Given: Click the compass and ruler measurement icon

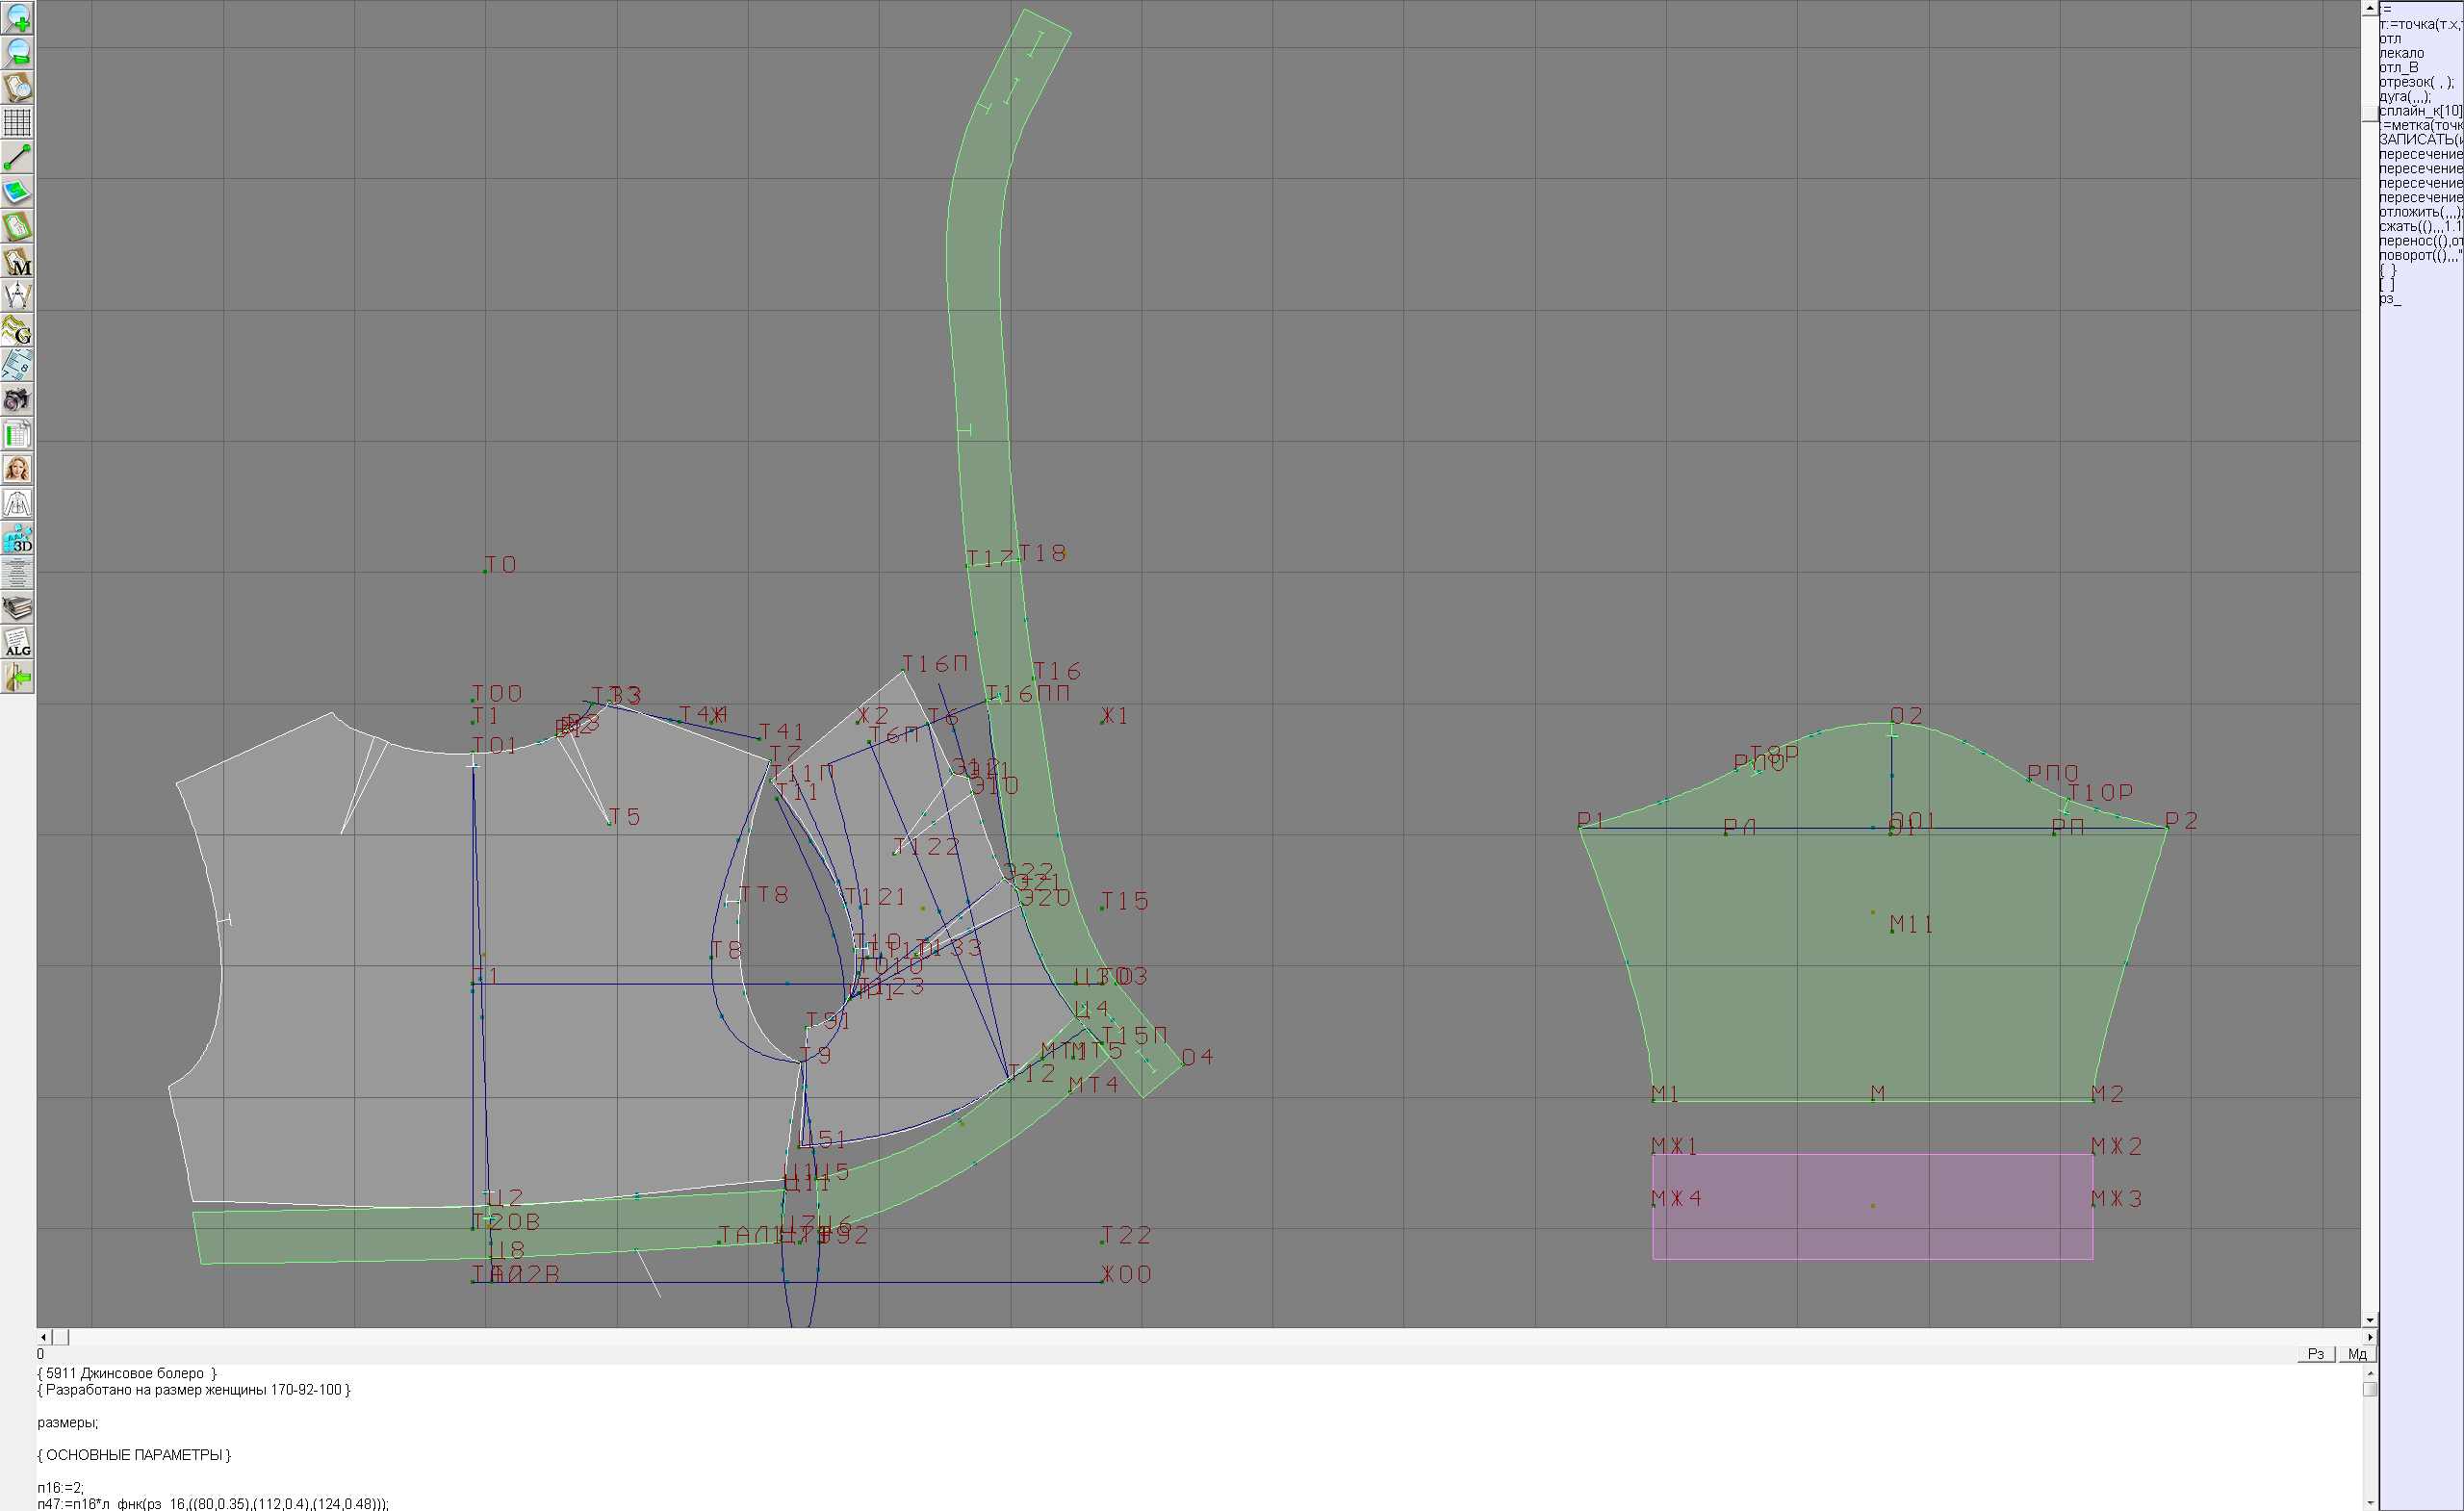Looking at the screenshot, I should click(x=18, y=296).
